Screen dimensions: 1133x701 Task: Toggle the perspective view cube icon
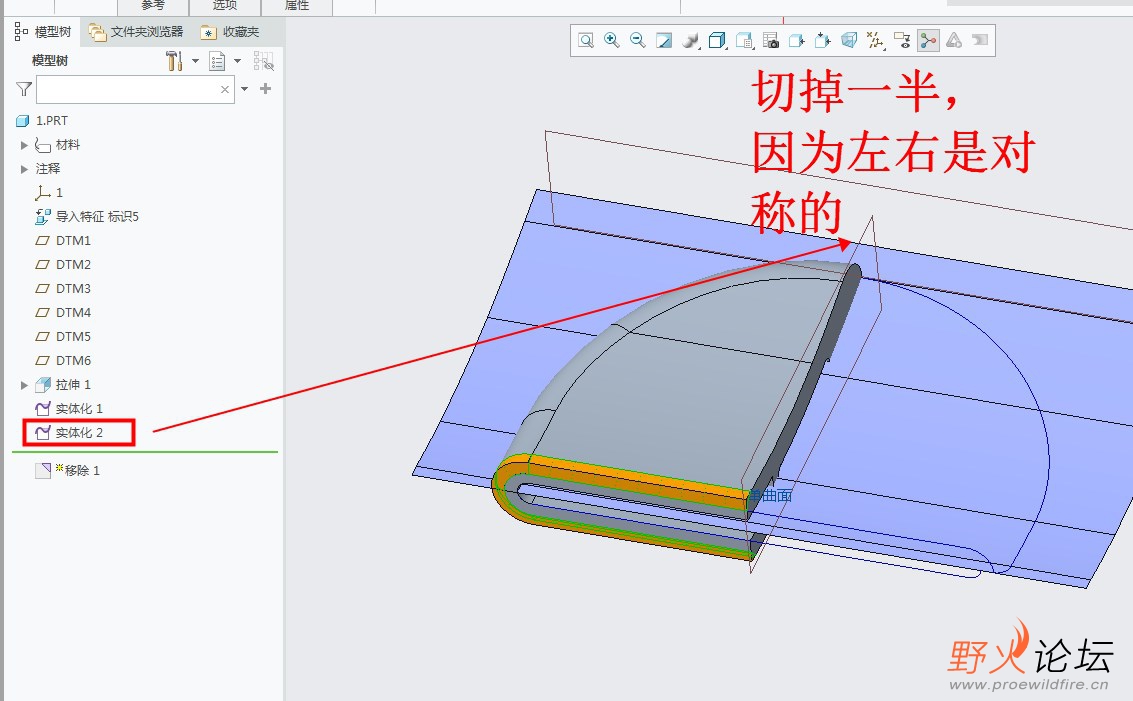pos(849,40)
